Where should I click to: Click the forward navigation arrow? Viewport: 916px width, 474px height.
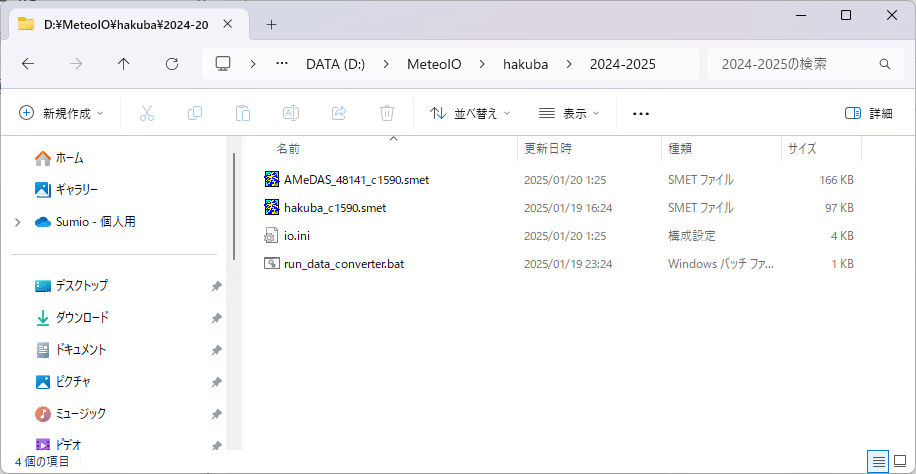[x=75, y=64]
